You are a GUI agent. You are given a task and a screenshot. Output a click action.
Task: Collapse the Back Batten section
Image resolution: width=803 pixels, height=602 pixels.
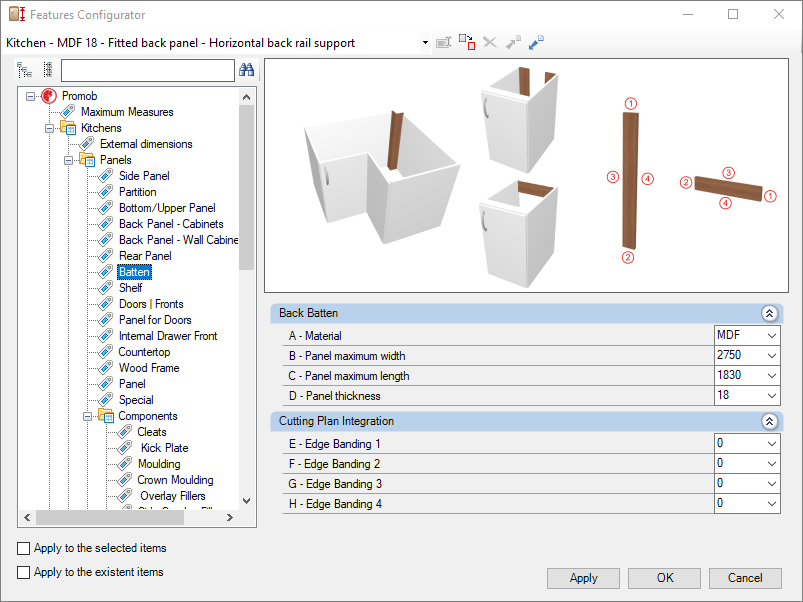pos(769,313)
